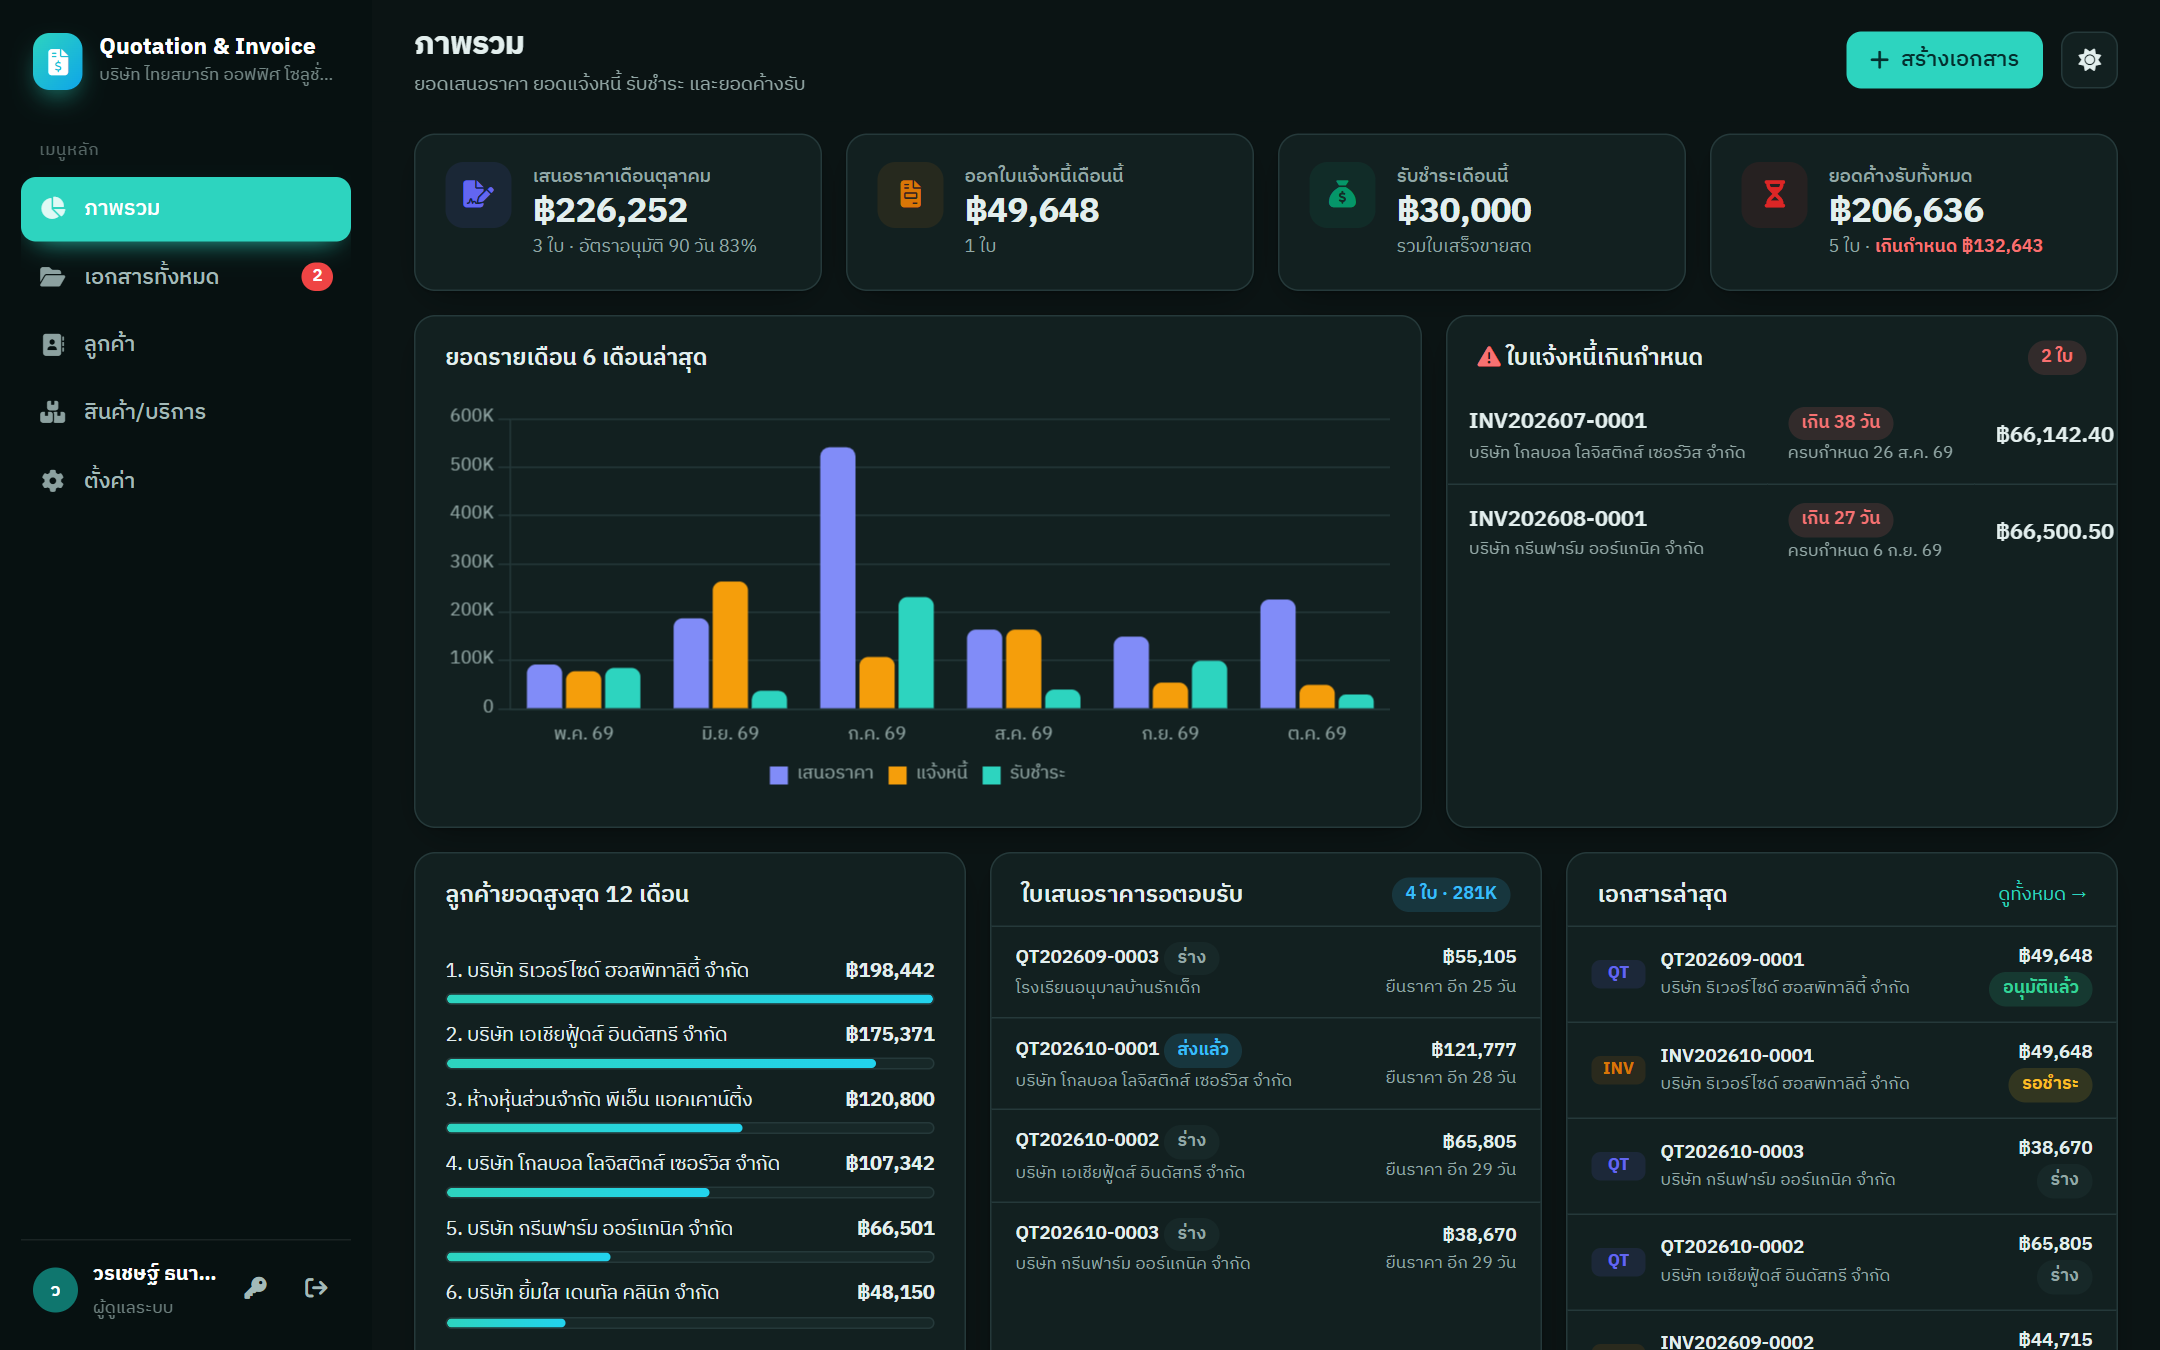Viewport: 2160px width, 1350px height.
Task: Click customer row เอเชียฟู้ดส์ อินดัสทรี ฿175,371
Action: click(690, 1046)
